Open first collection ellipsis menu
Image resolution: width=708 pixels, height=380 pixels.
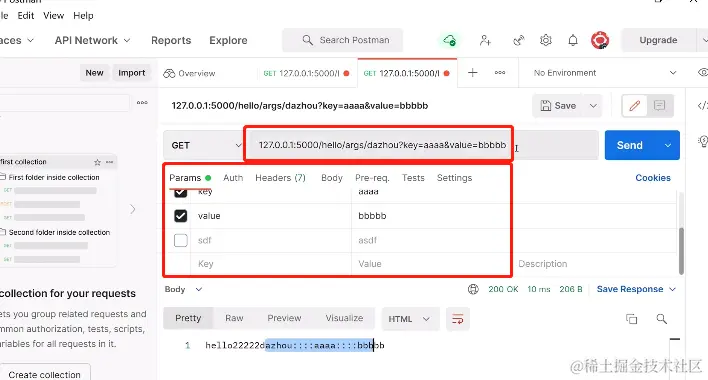pyautogui.click(x=109, y=162)
